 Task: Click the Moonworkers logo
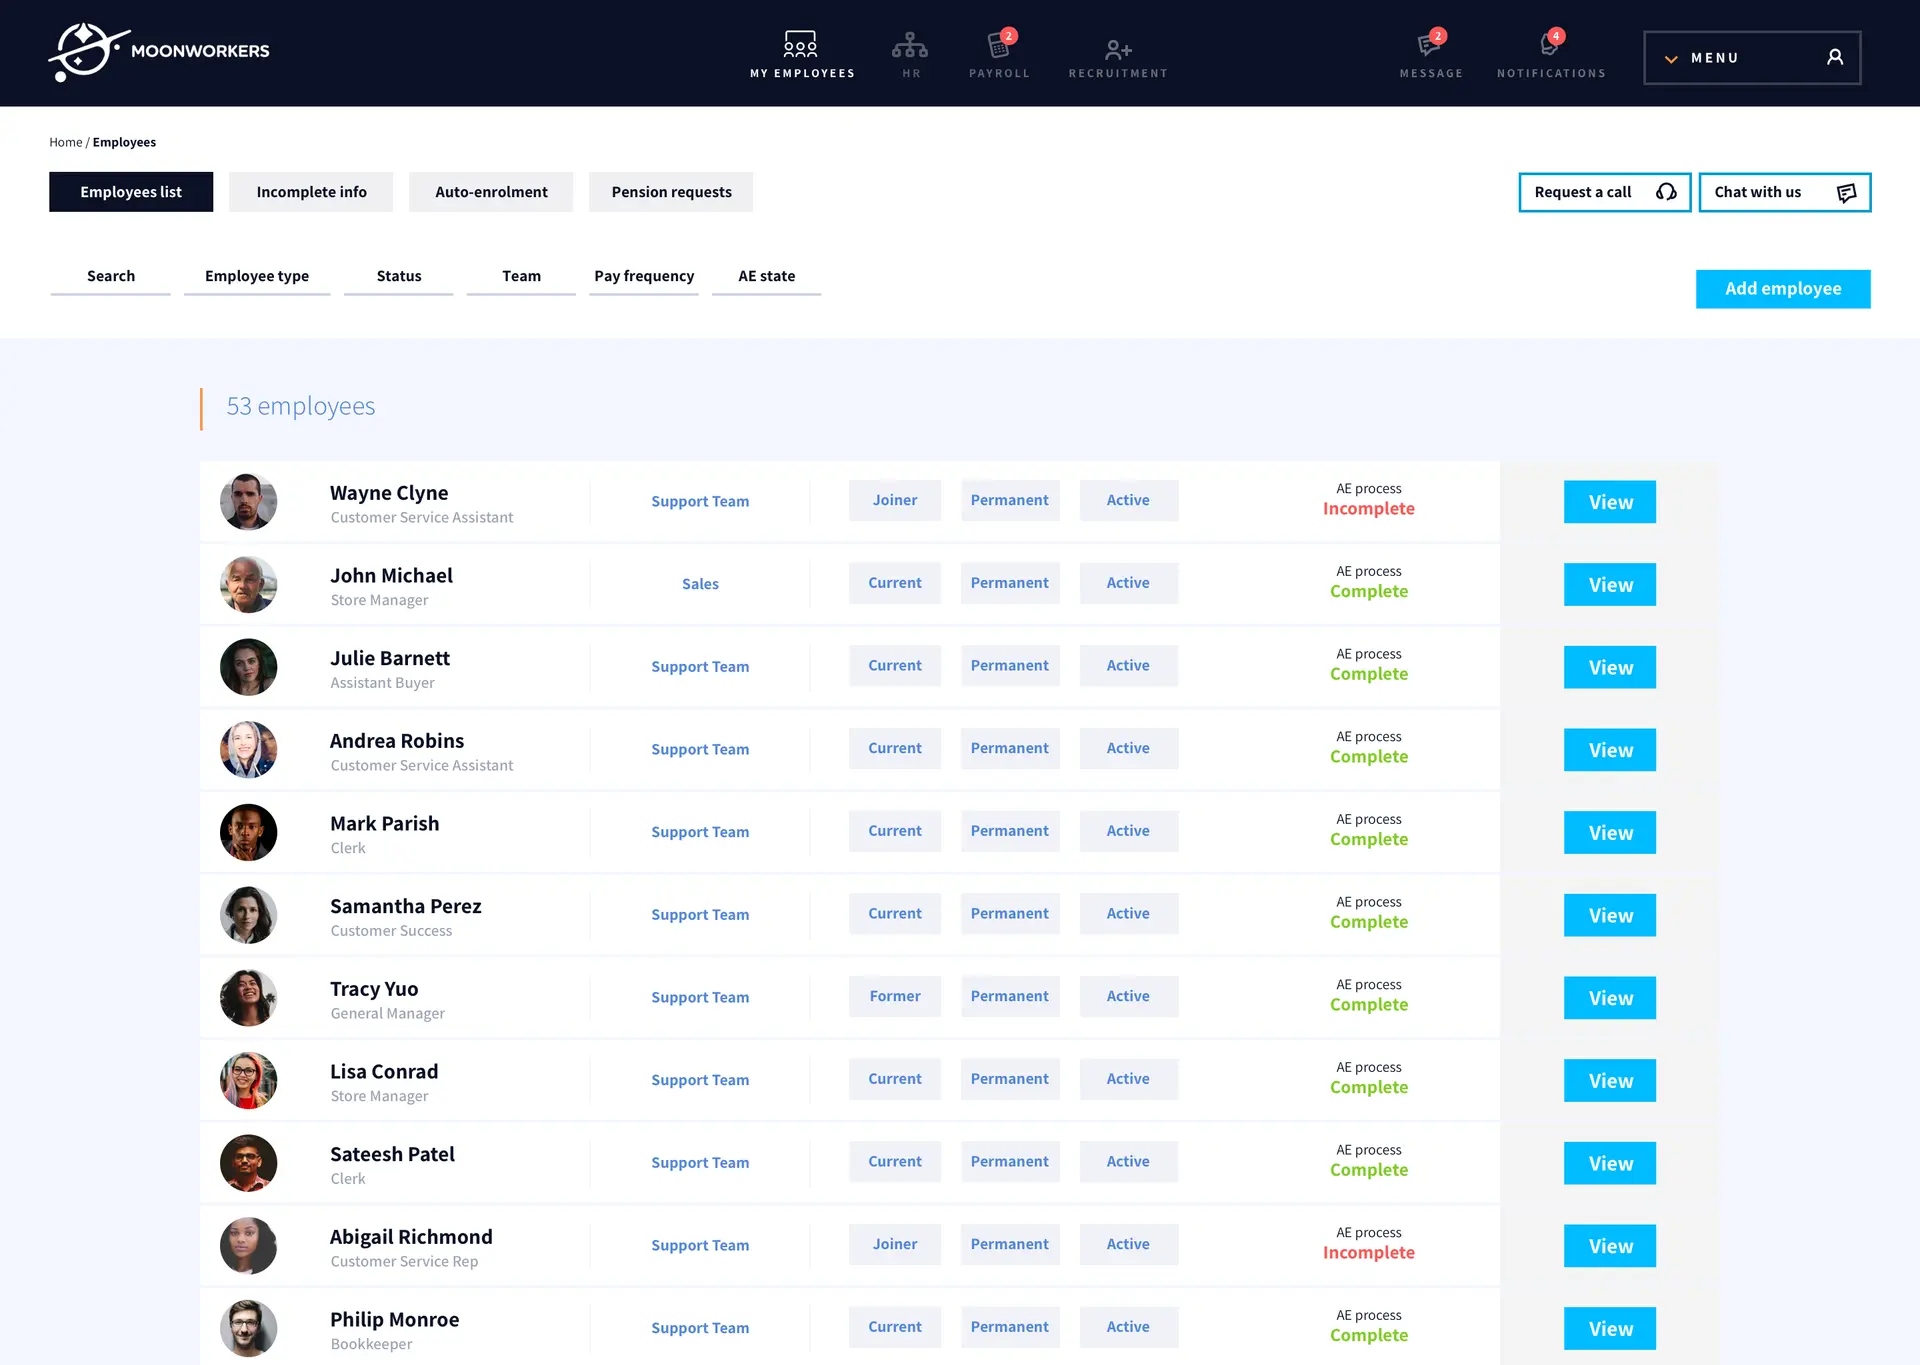(x=160, y=52)
